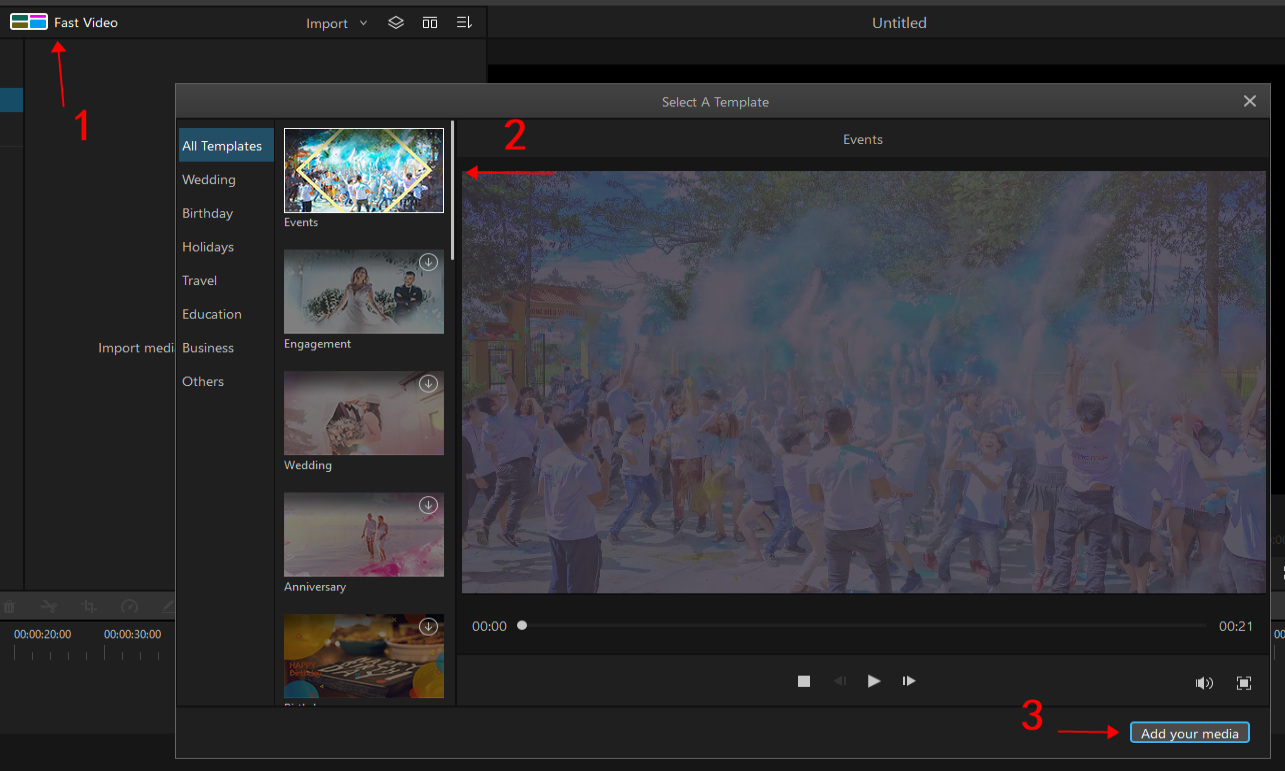Viewport: 1285px width, 771px height.
Task: Click the two-column layout icon on the toolbar
Action: (x=429, y=21)
